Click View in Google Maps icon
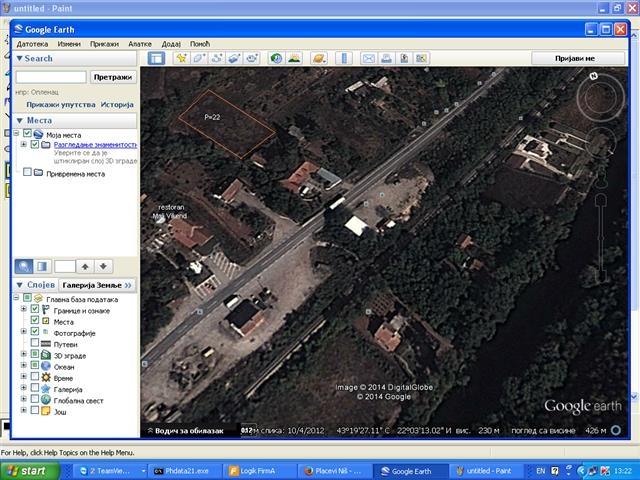The width and height of the screenshot is (640, 480). coord(421,58)
